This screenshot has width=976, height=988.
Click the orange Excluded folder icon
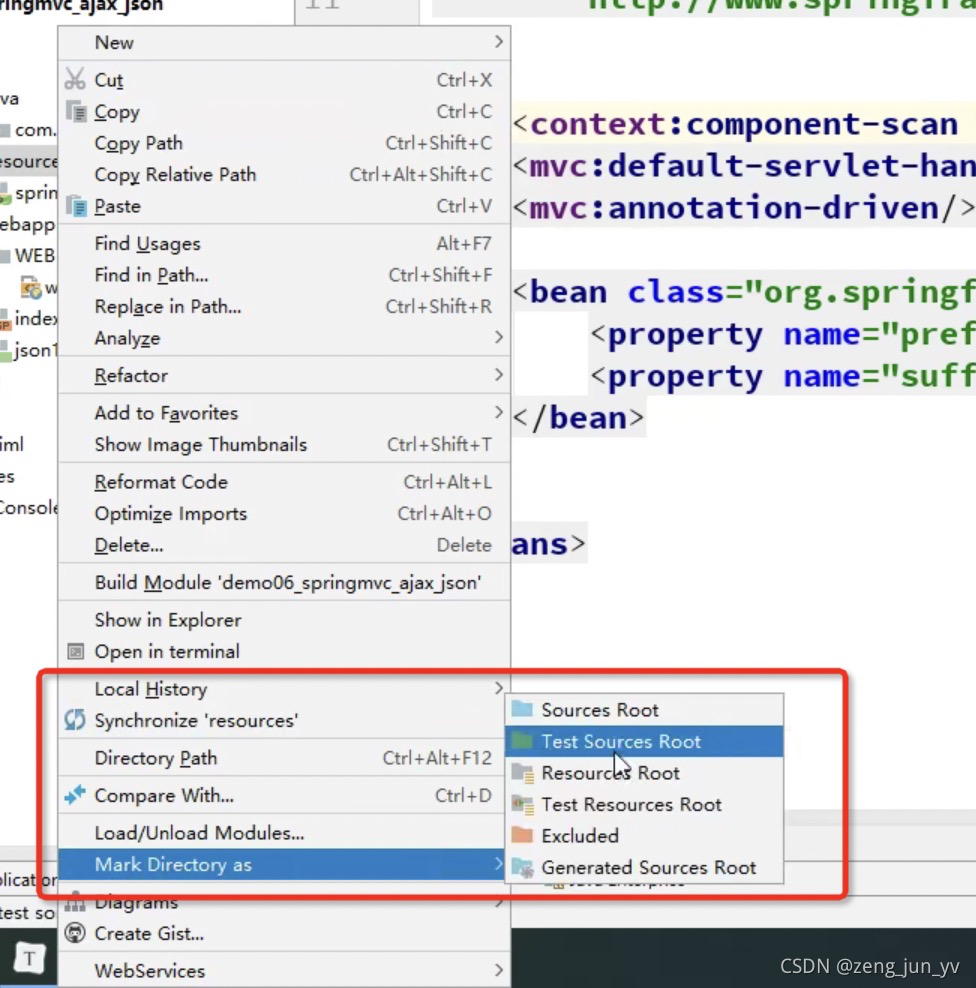pos(522,836)
